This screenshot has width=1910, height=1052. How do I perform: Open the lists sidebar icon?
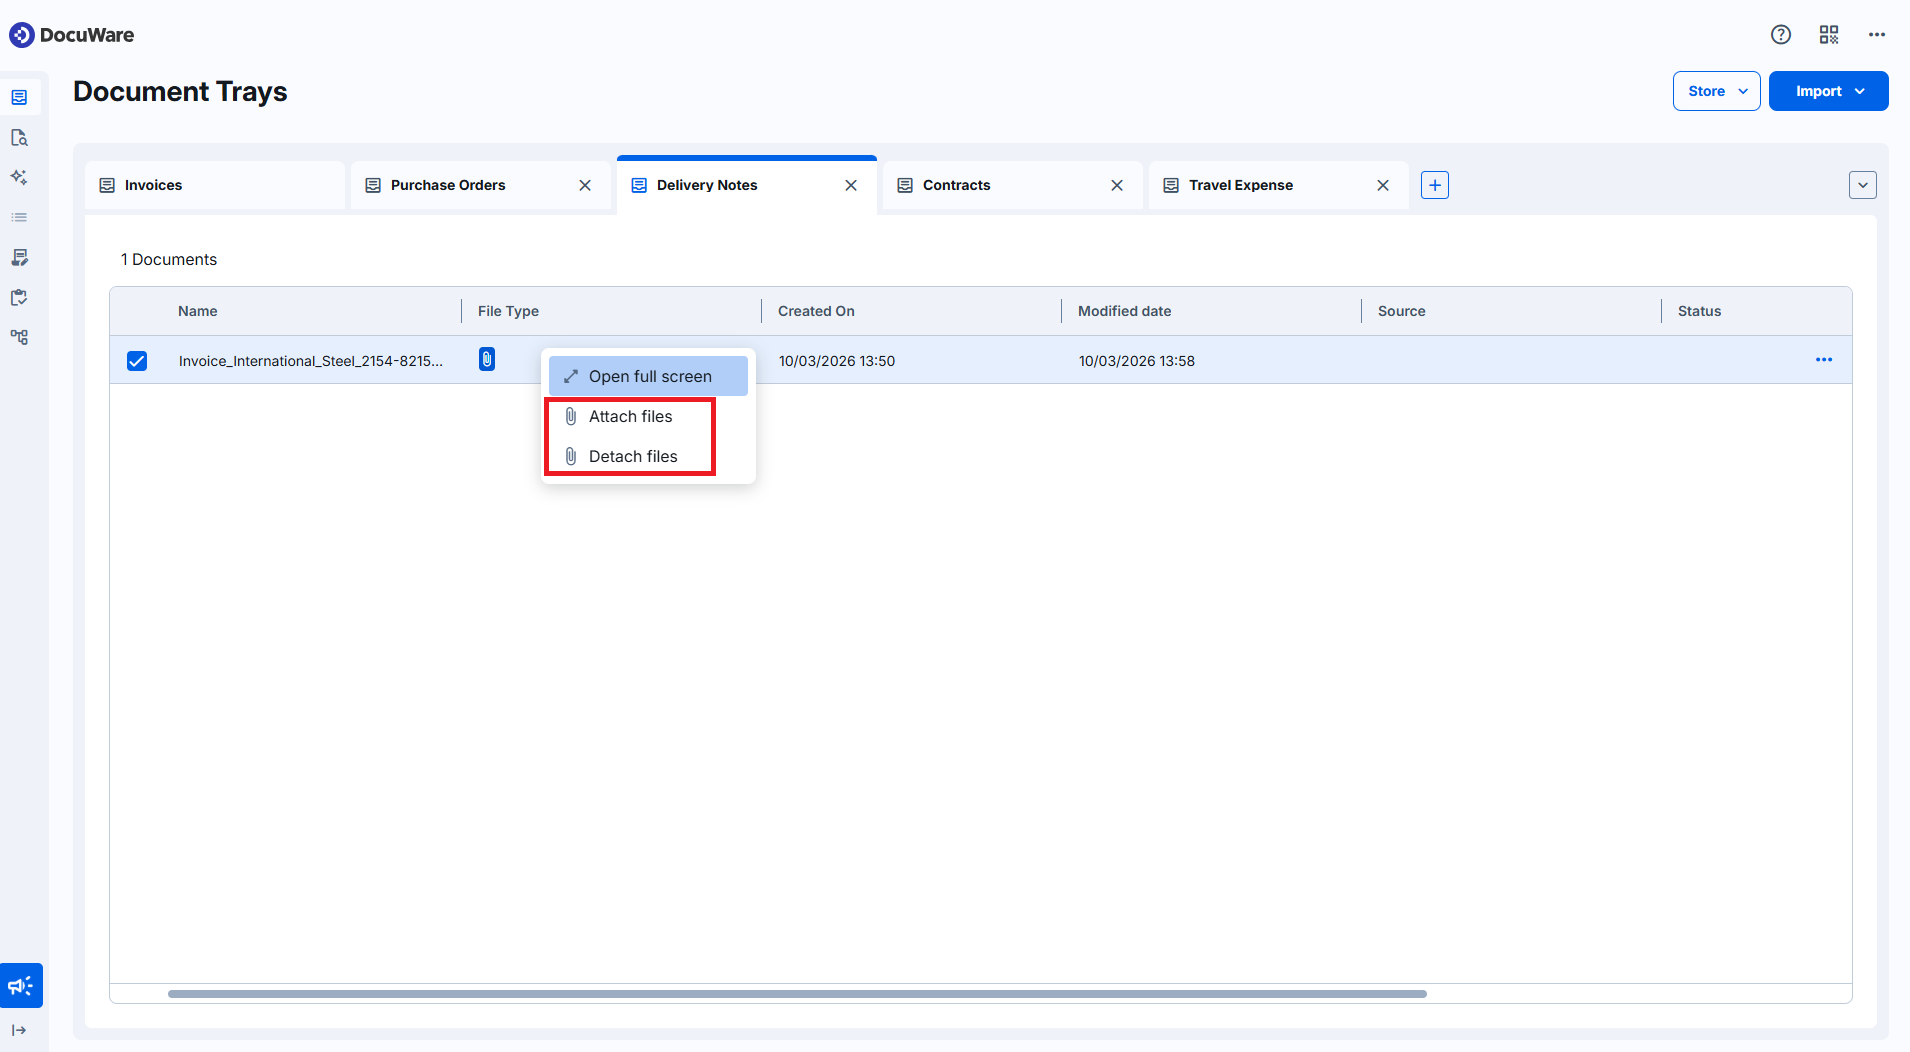(19, 217)
